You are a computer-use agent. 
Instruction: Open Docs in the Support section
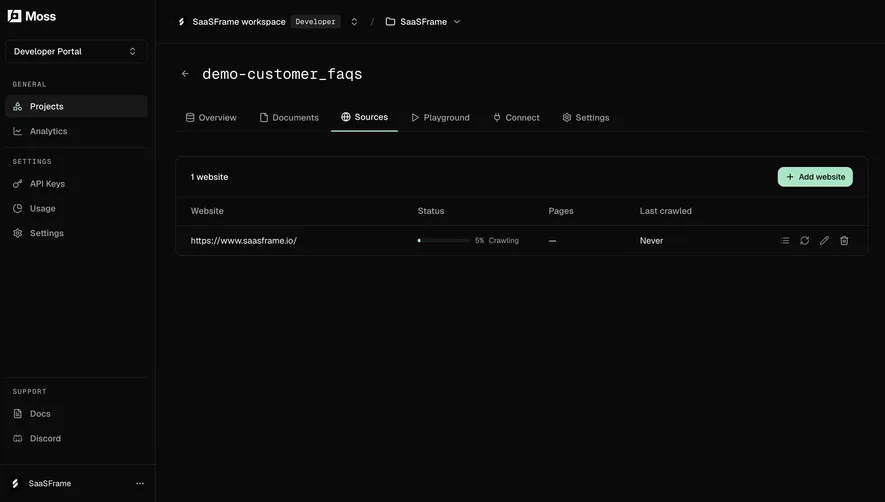point(76,414)
